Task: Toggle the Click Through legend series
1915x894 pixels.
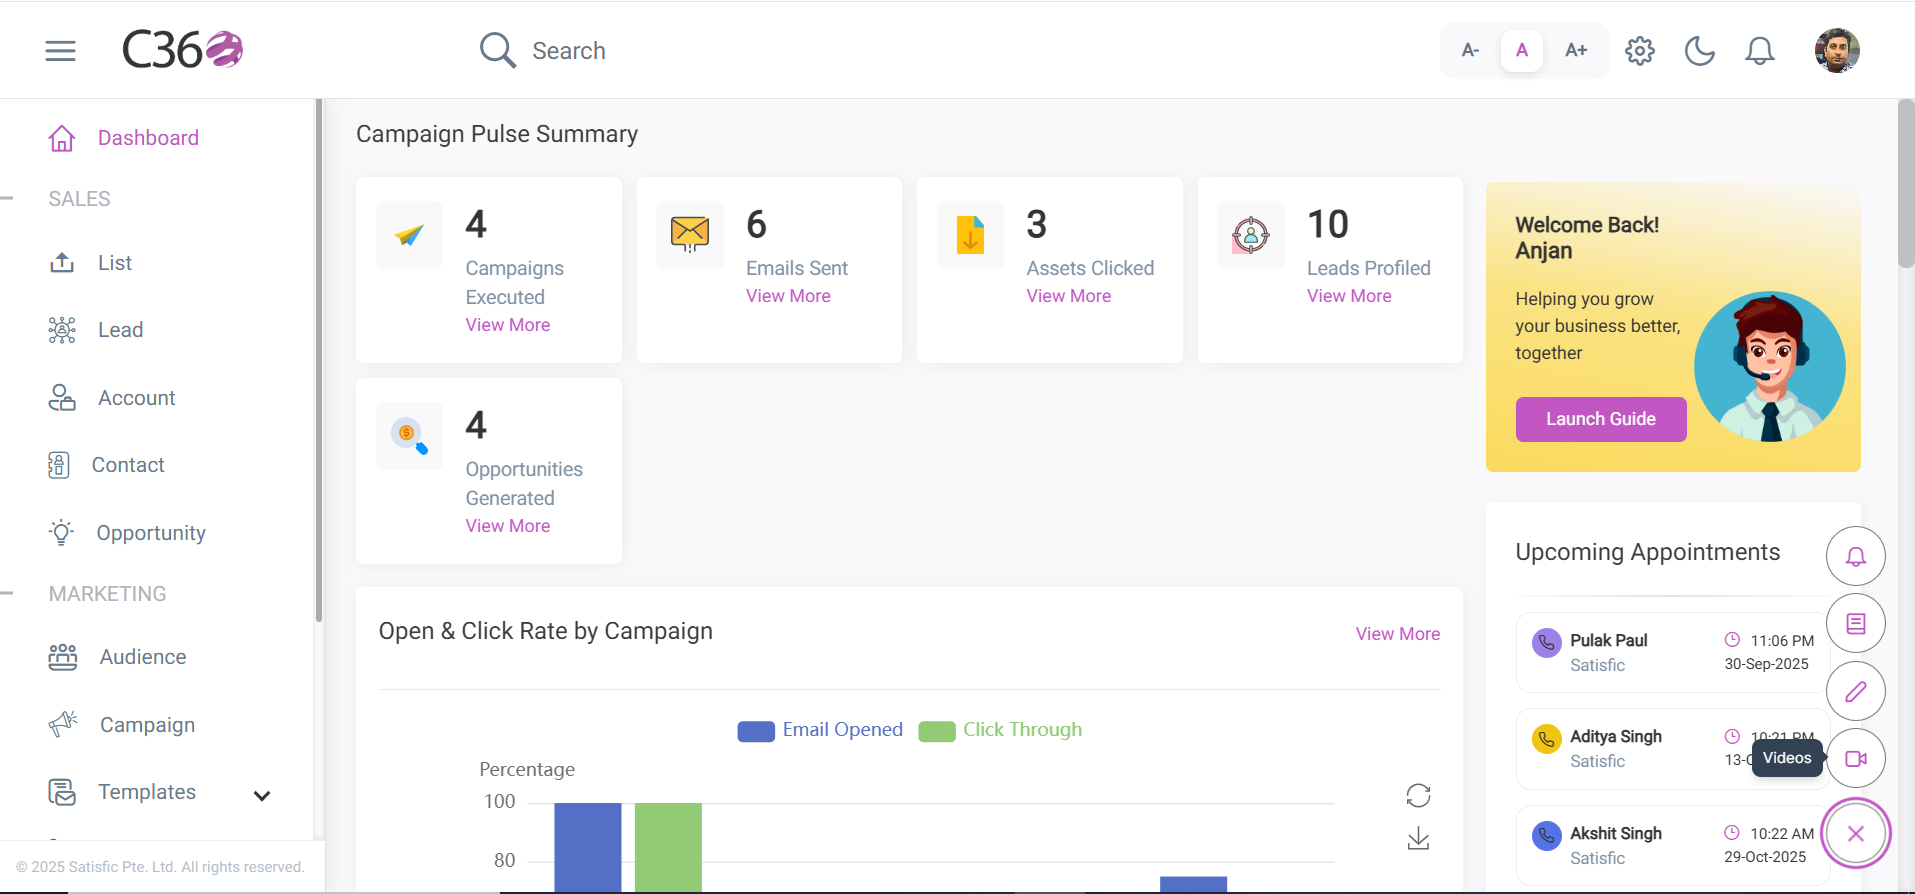Action: (1000, 730)
